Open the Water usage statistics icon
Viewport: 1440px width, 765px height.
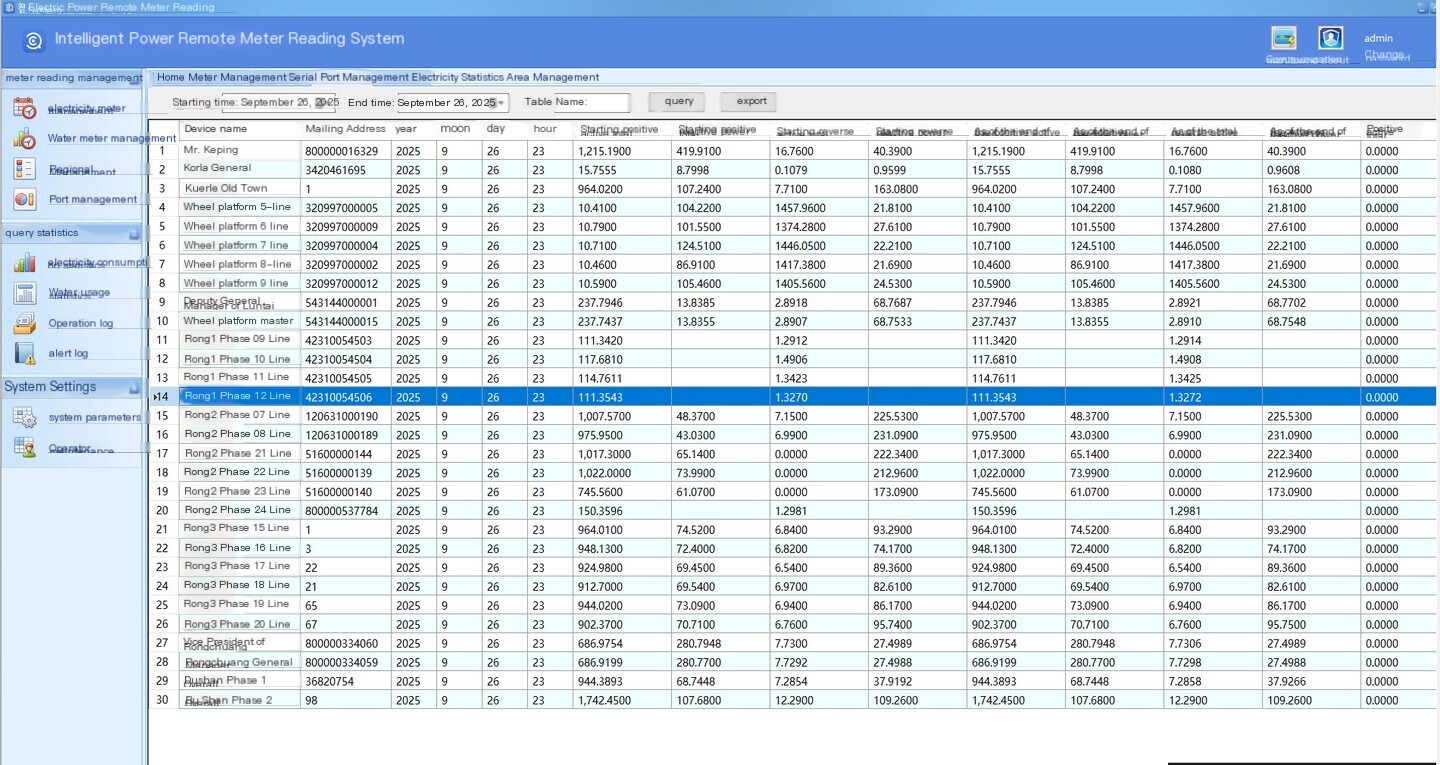(25, 293)
